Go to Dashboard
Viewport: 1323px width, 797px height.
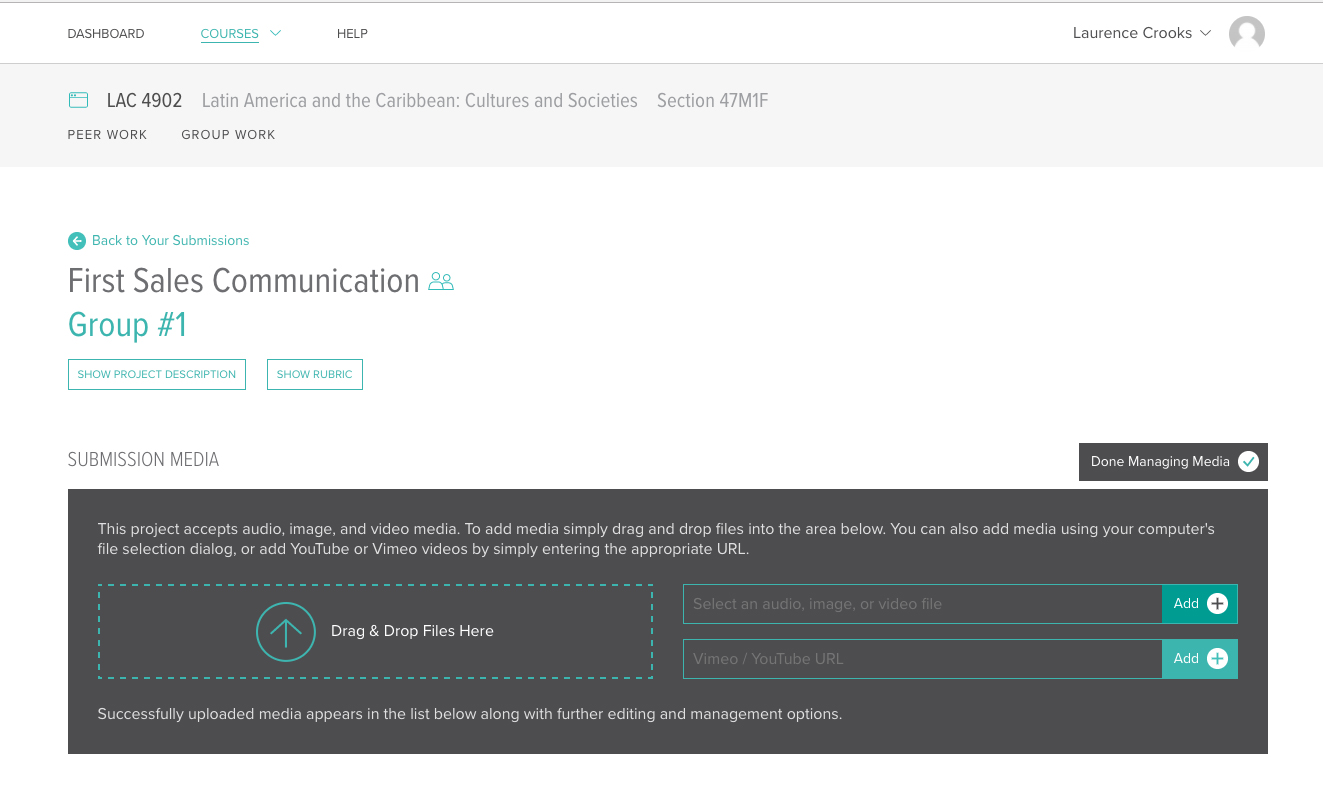click(106, 34)
